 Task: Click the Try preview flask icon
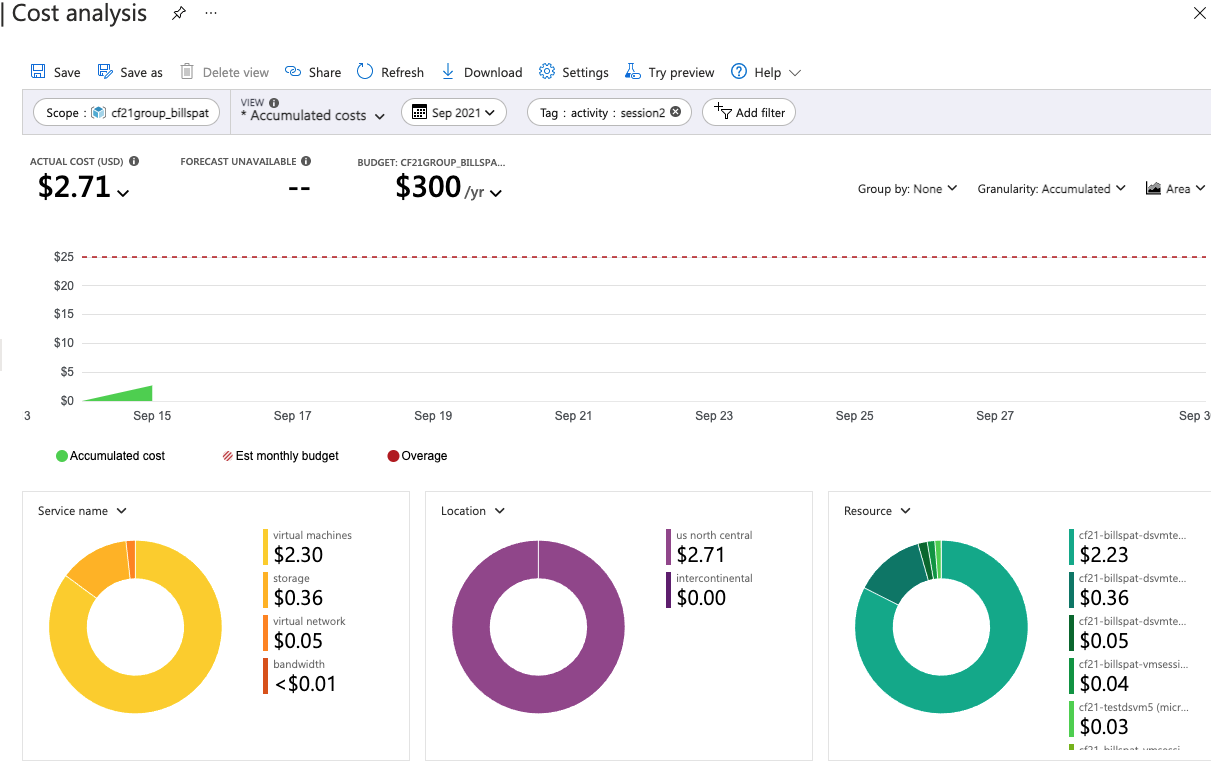click(x=633, y=72)
